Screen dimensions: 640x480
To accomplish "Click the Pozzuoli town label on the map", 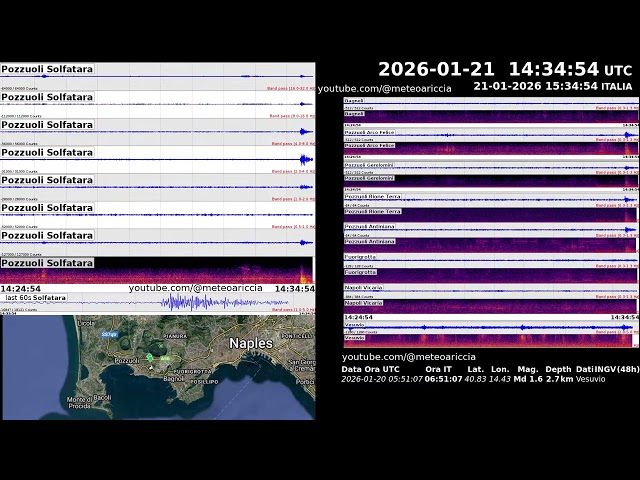I will [x=127, y=359].
